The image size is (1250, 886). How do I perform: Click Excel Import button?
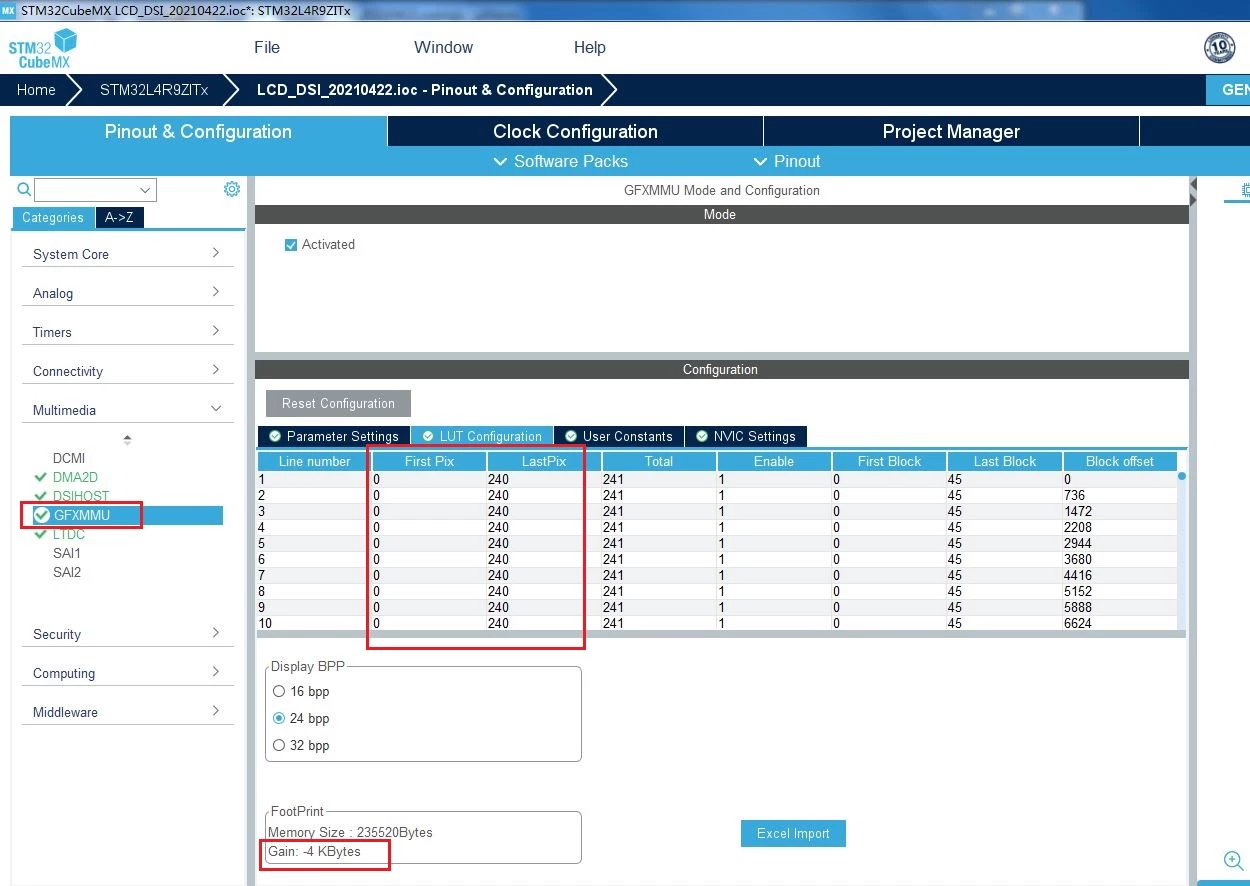[x=793, y=833]
